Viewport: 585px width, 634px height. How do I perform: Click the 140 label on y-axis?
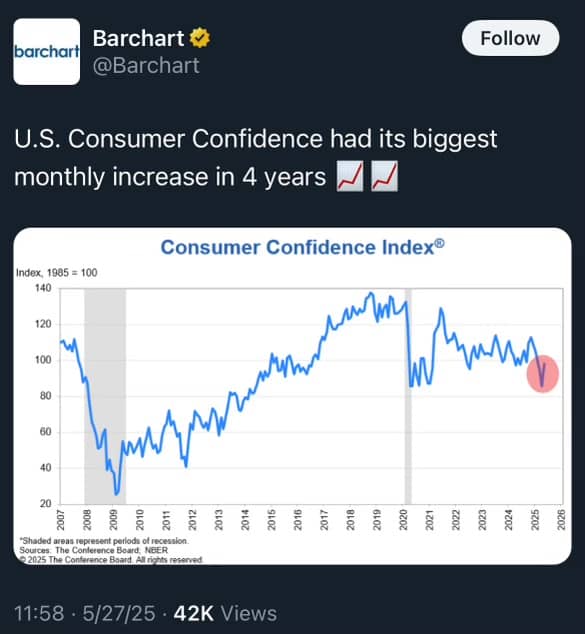pyautogui.click(x=43, y=288)
